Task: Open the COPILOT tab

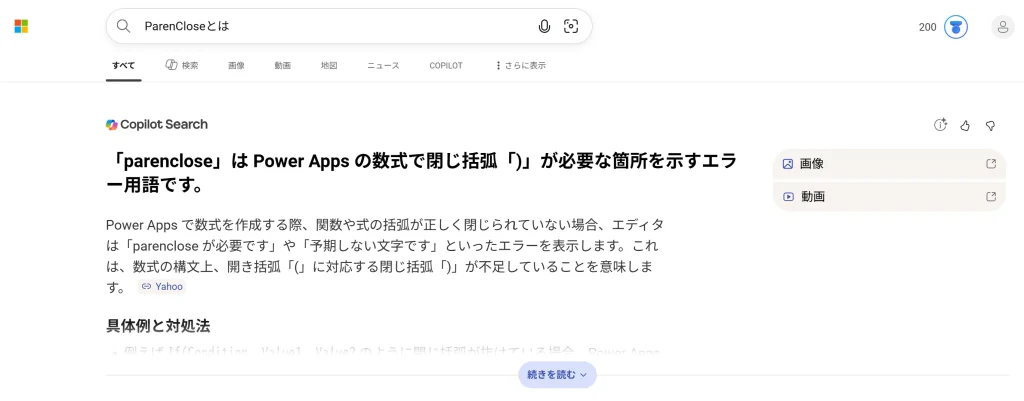Action: point(446,66)
